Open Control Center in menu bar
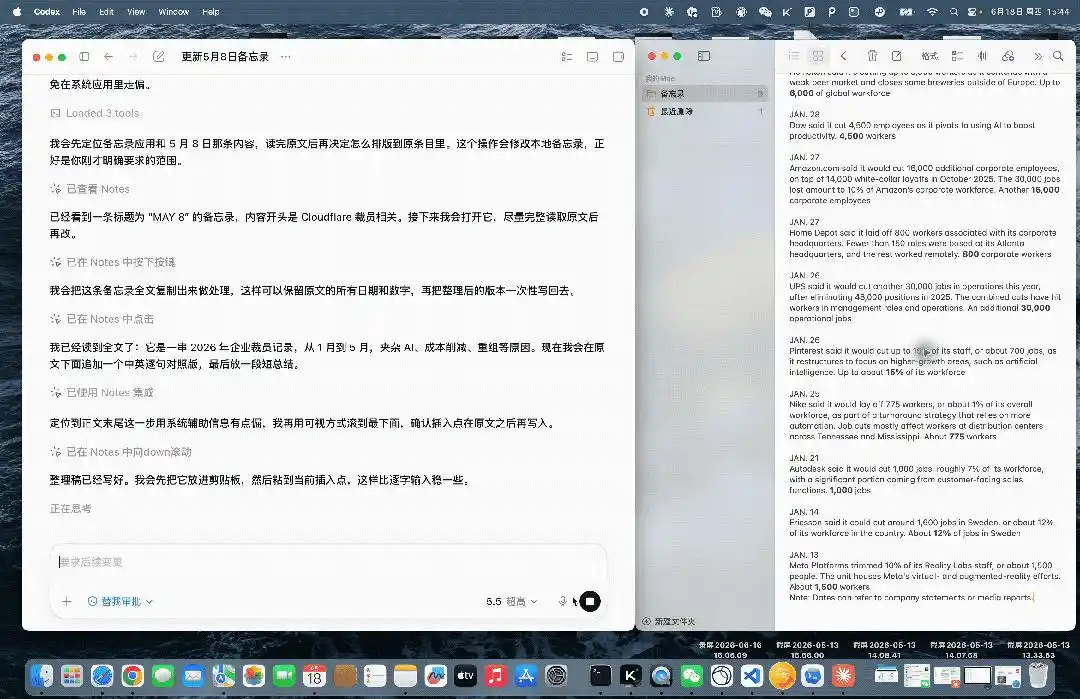The image size is (1080, 699). pos(973,12)
